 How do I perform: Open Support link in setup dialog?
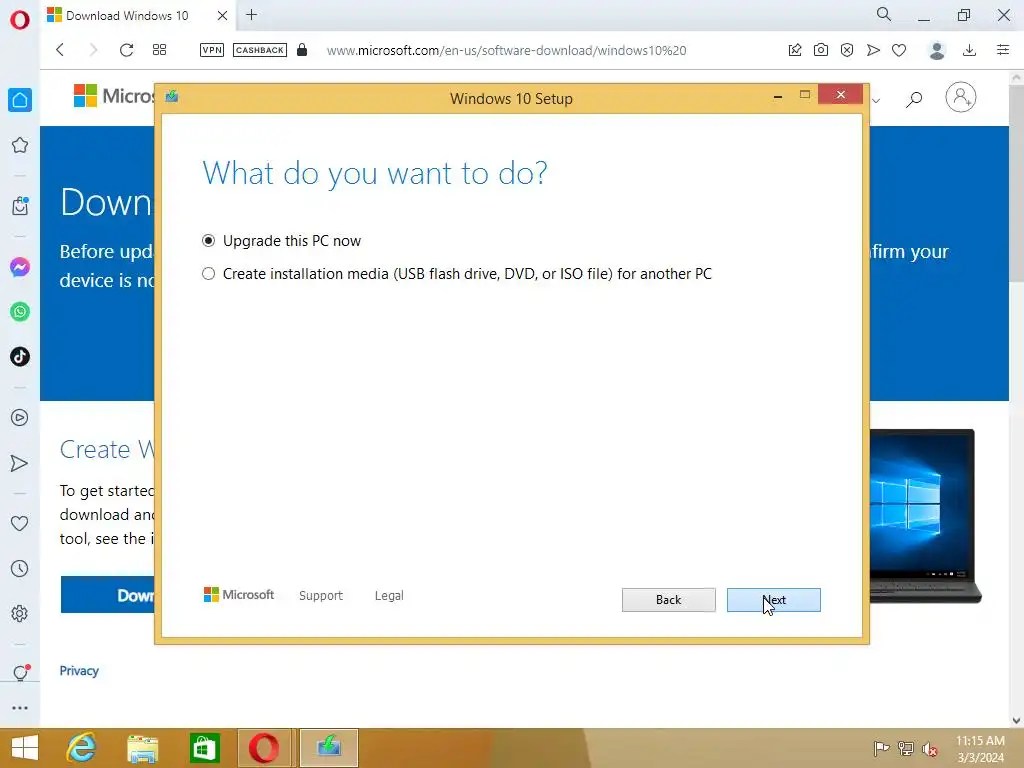click(x=321, y=596)
